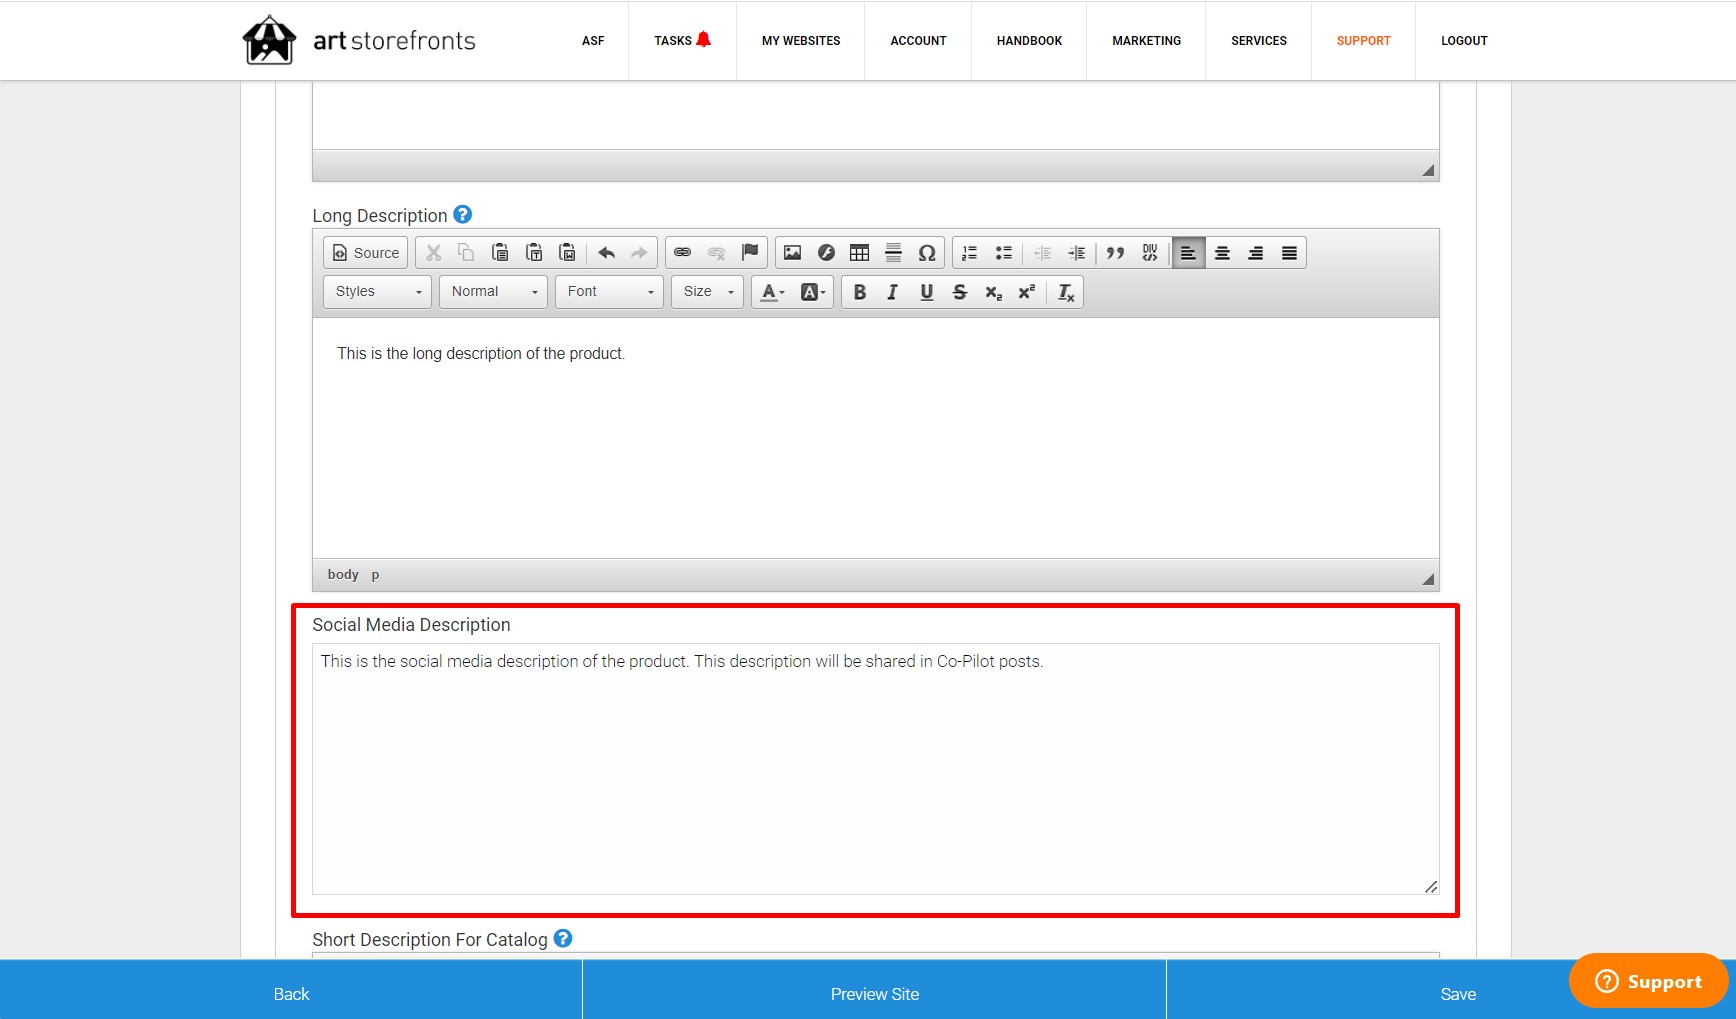Open the Handbook menu item
The height and width of the screenshot is (1019, 1736).
pyautogui.click(x=1029, y=41)
